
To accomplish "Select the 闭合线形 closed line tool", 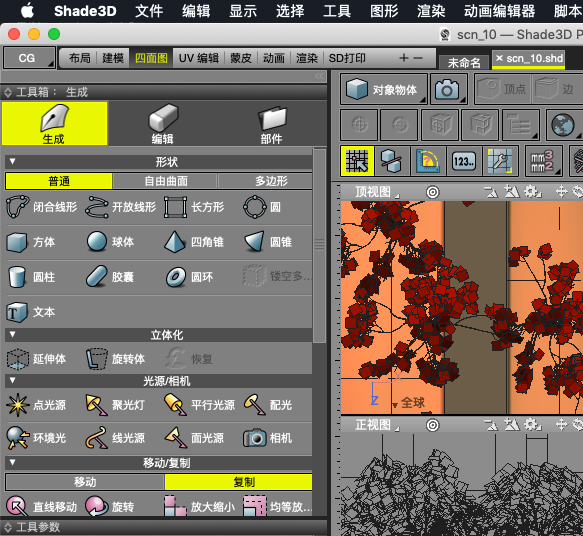I will [42, 207].
